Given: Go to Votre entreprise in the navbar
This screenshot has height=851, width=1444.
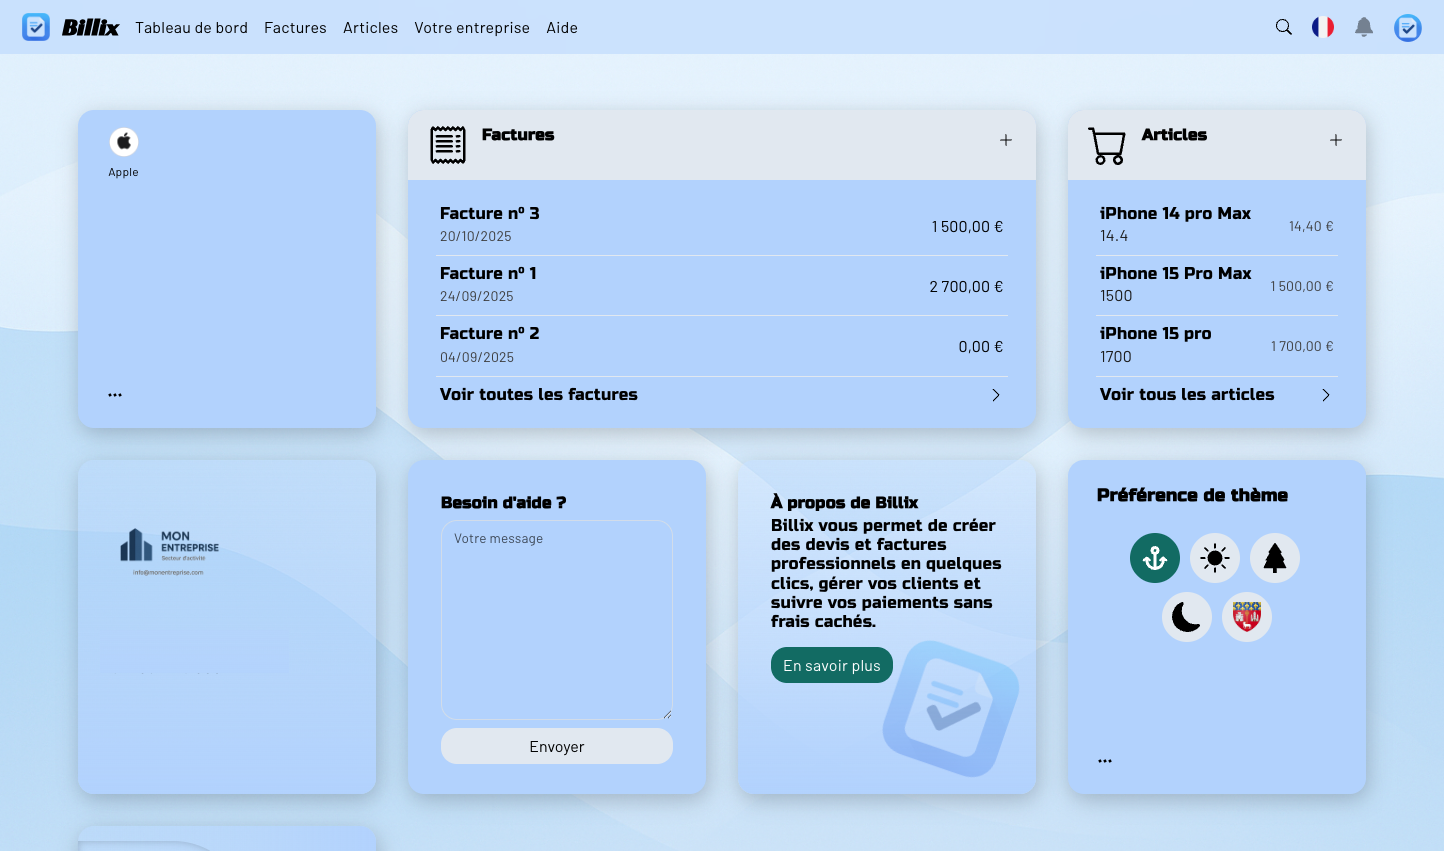Looking at the screenshot, I should coord(472,27).
